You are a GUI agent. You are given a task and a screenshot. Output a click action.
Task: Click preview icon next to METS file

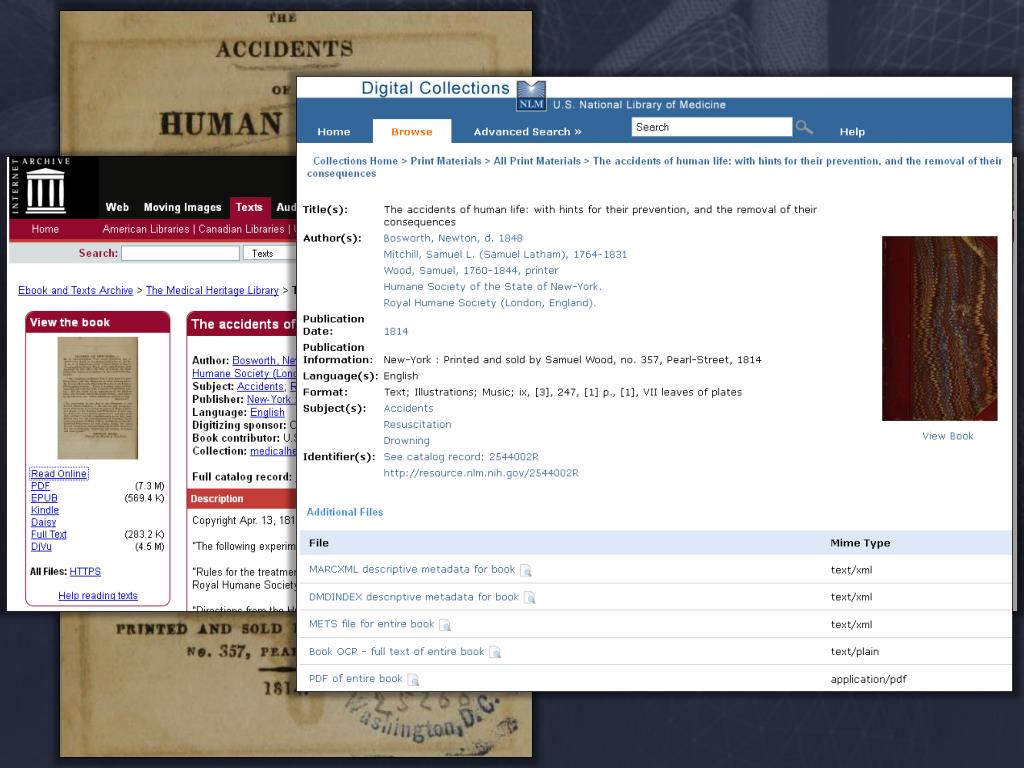click(x=445, y=625)
